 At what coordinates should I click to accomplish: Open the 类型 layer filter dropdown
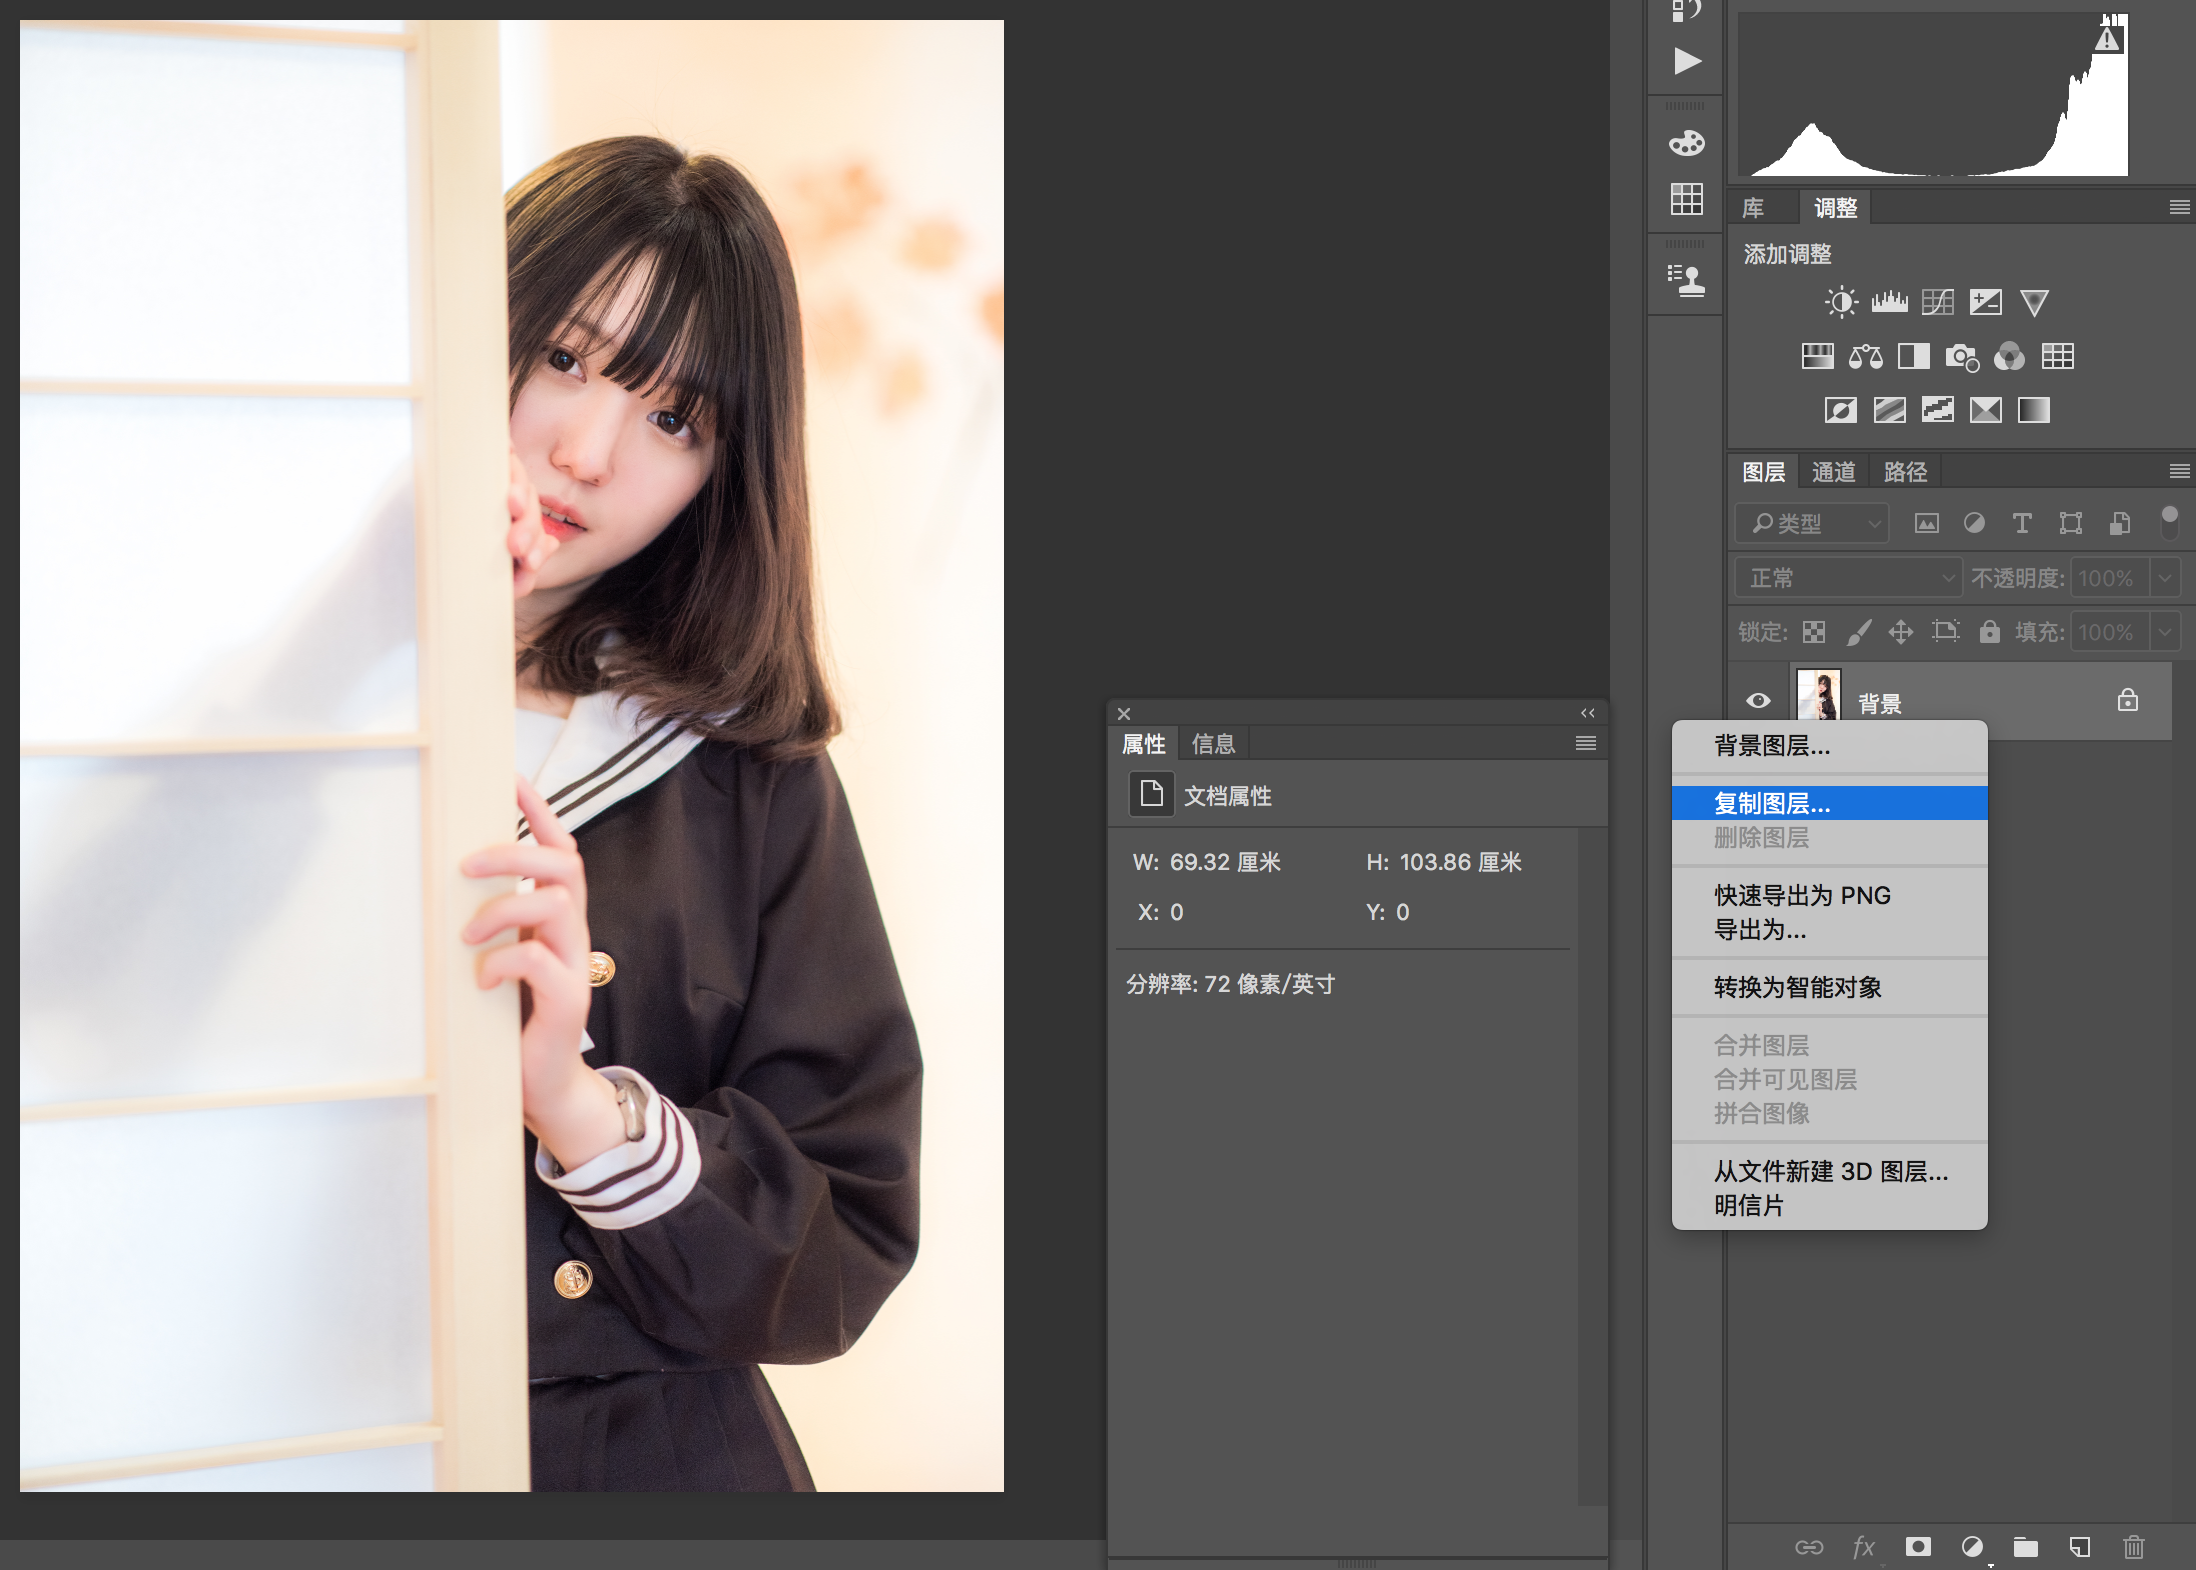1812,523
